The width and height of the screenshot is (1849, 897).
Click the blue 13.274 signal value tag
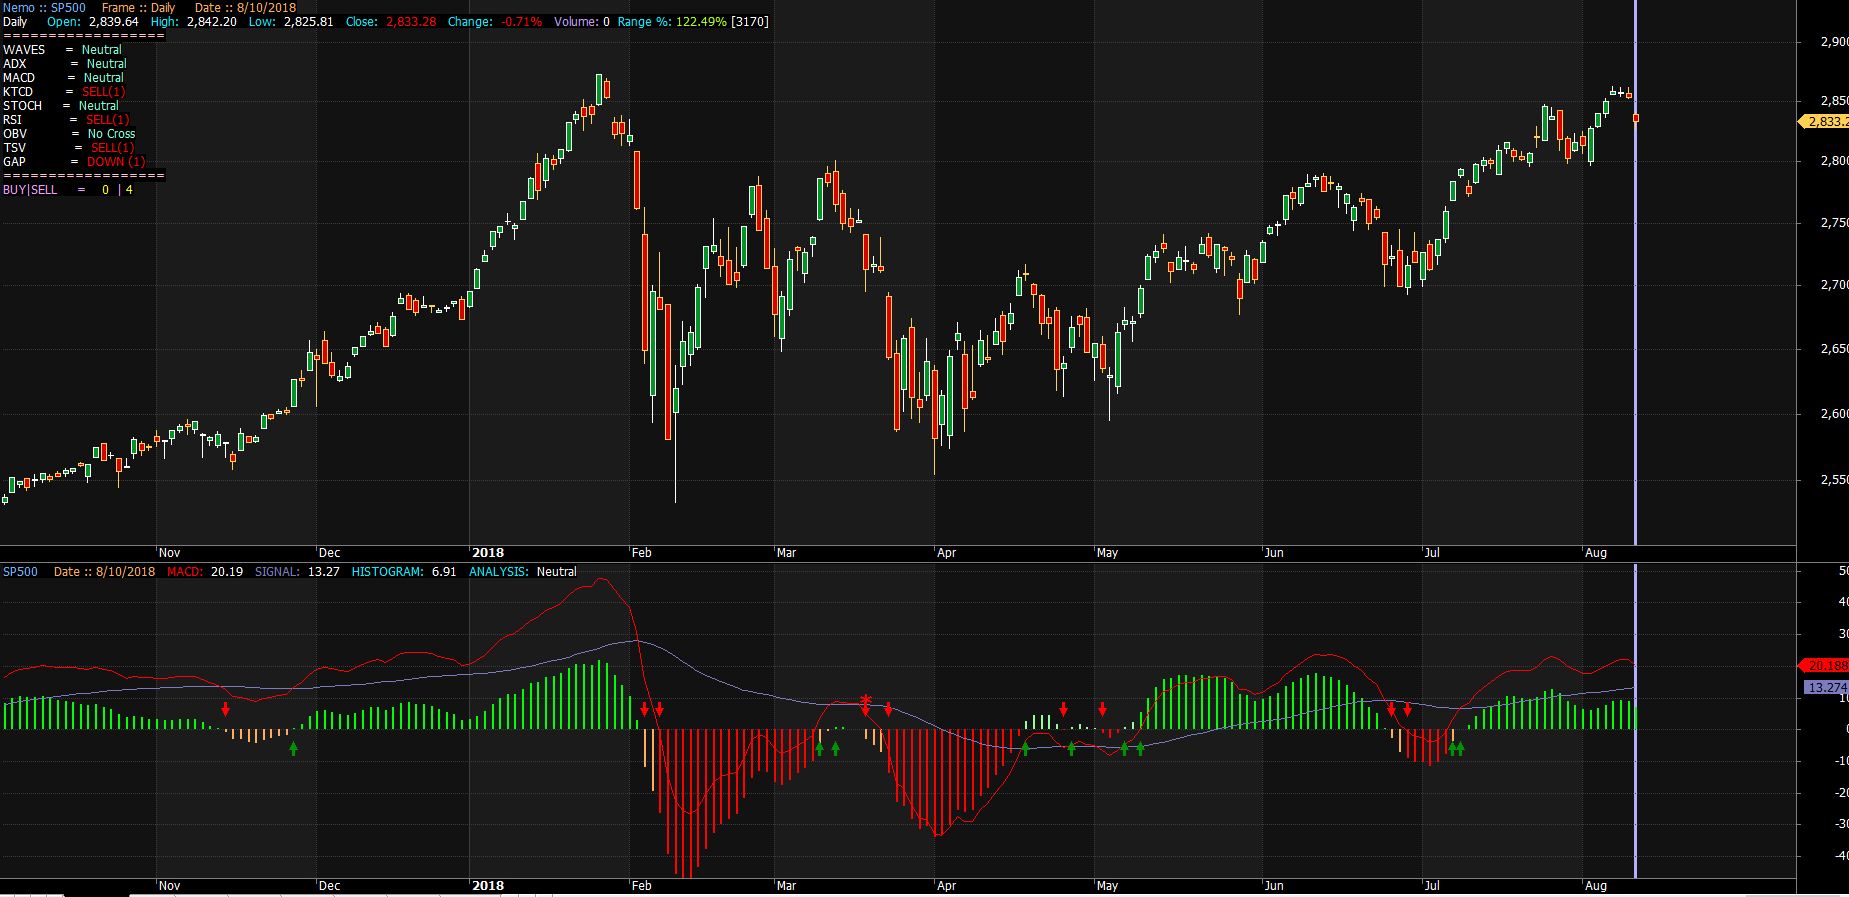coord(1826,687)
